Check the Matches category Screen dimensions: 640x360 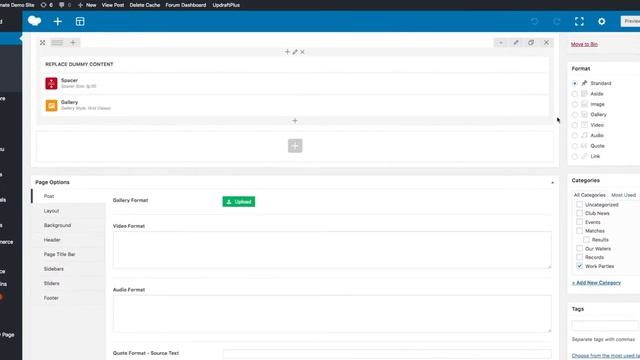click(580, 231)
